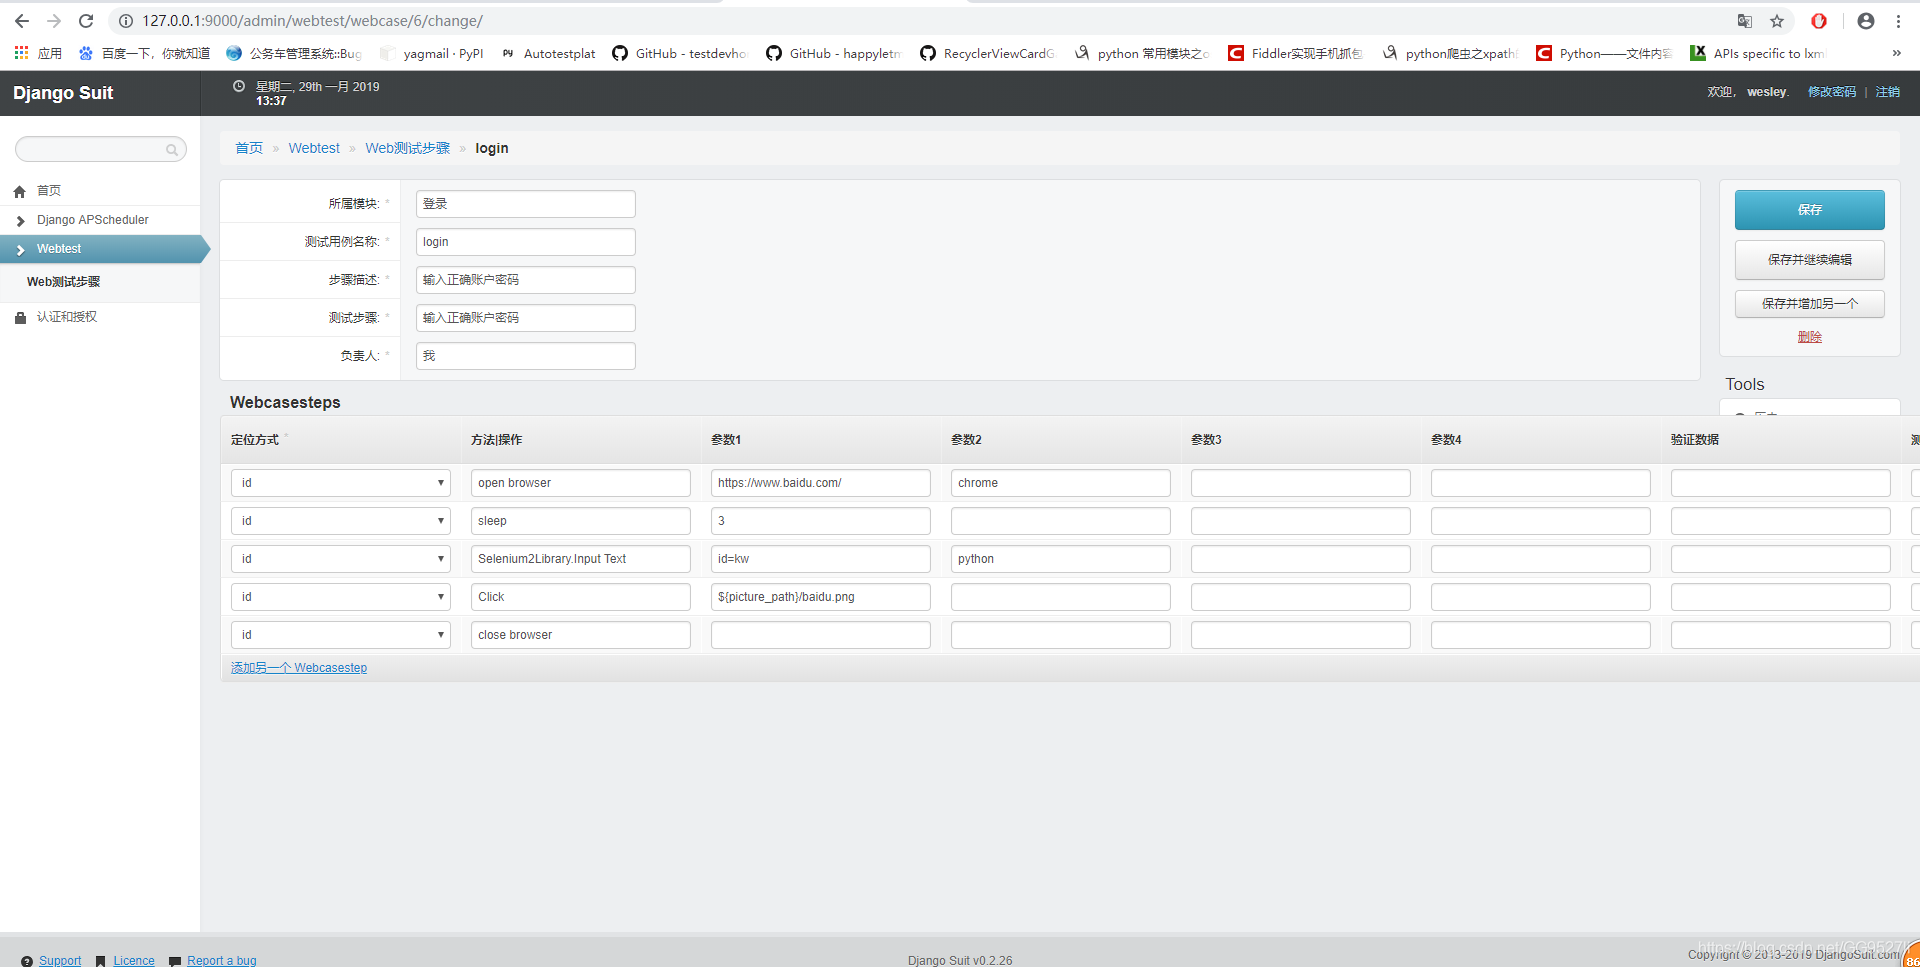Click the 步骤描述 input field
Image resolution: width=1920 pixels, height=967 pixels.
[526, 280]
